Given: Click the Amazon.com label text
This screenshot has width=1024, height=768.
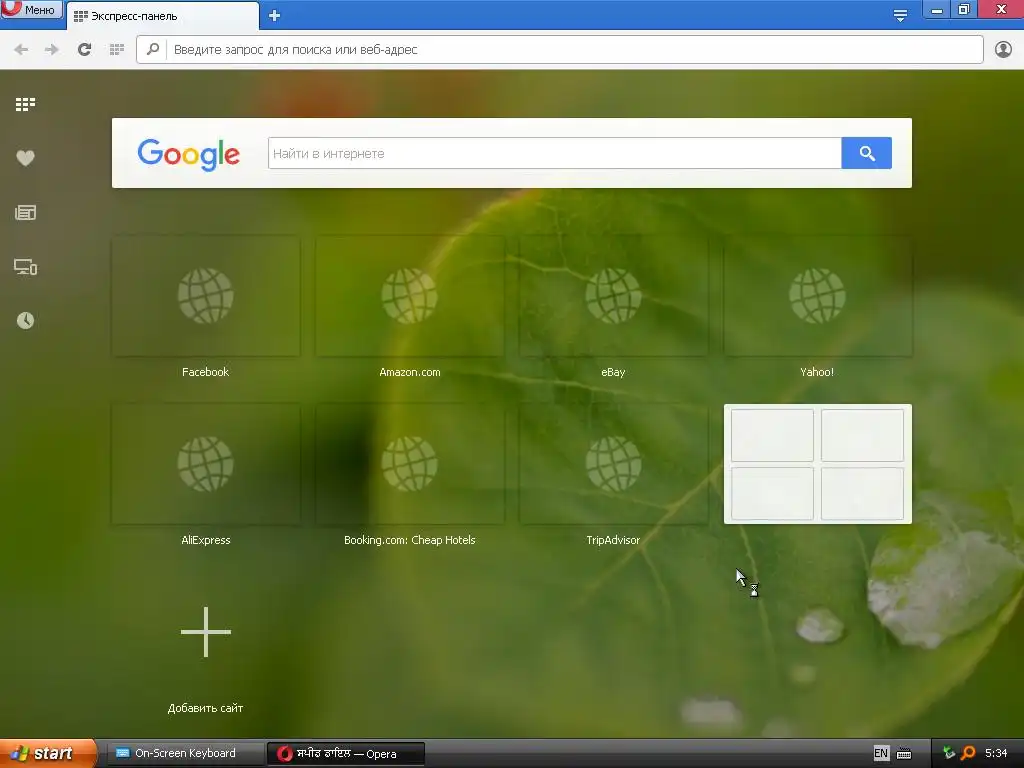Looking at the screenshot, I should pos(409,372).
